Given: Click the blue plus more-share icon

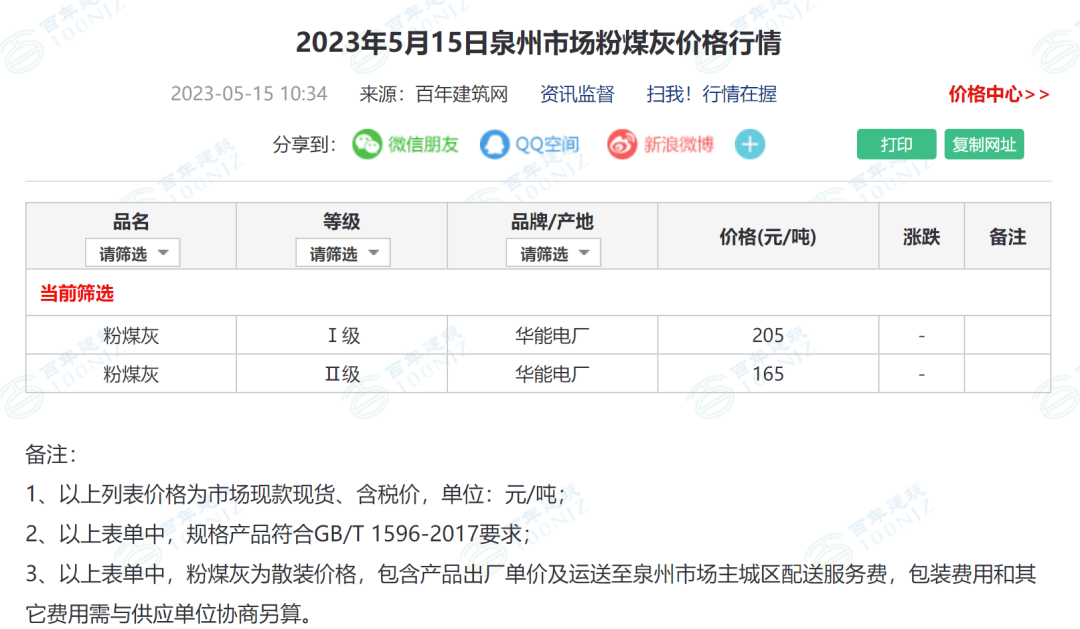Looking at the screenshot, I should click(750, 144).
